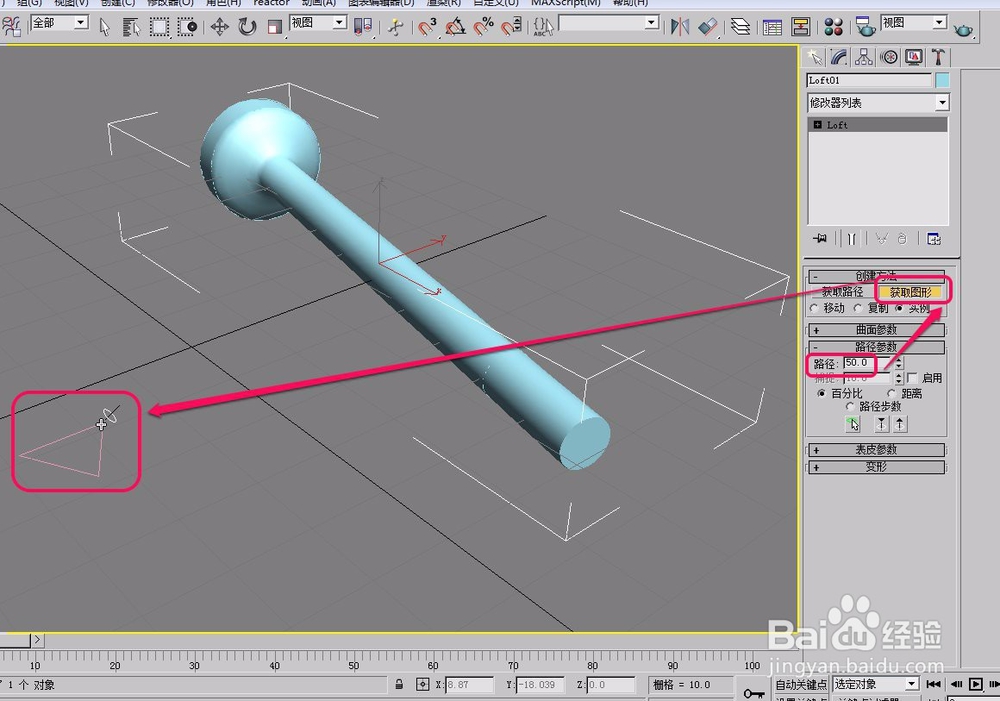Click the 路径 value input field
Screen dimensions: 1000x701
click(x=867, y=363)
